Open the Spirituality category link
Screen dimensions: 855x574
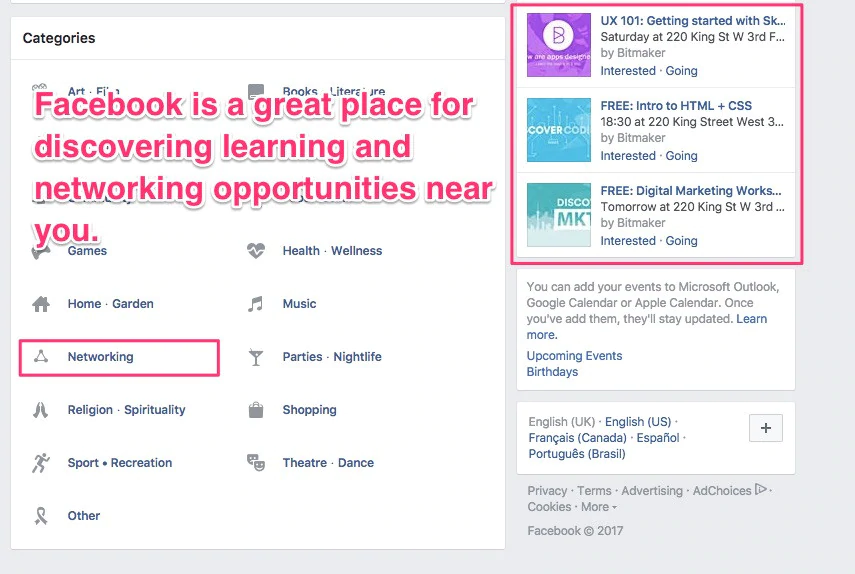click(x=155, y=409)
